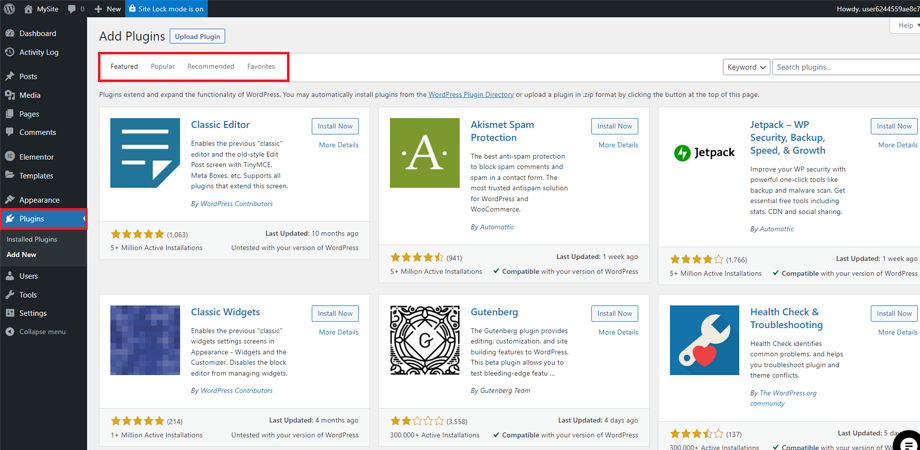
Task: Click the Upload Plugin button
Action: click(x=198, y=36)
